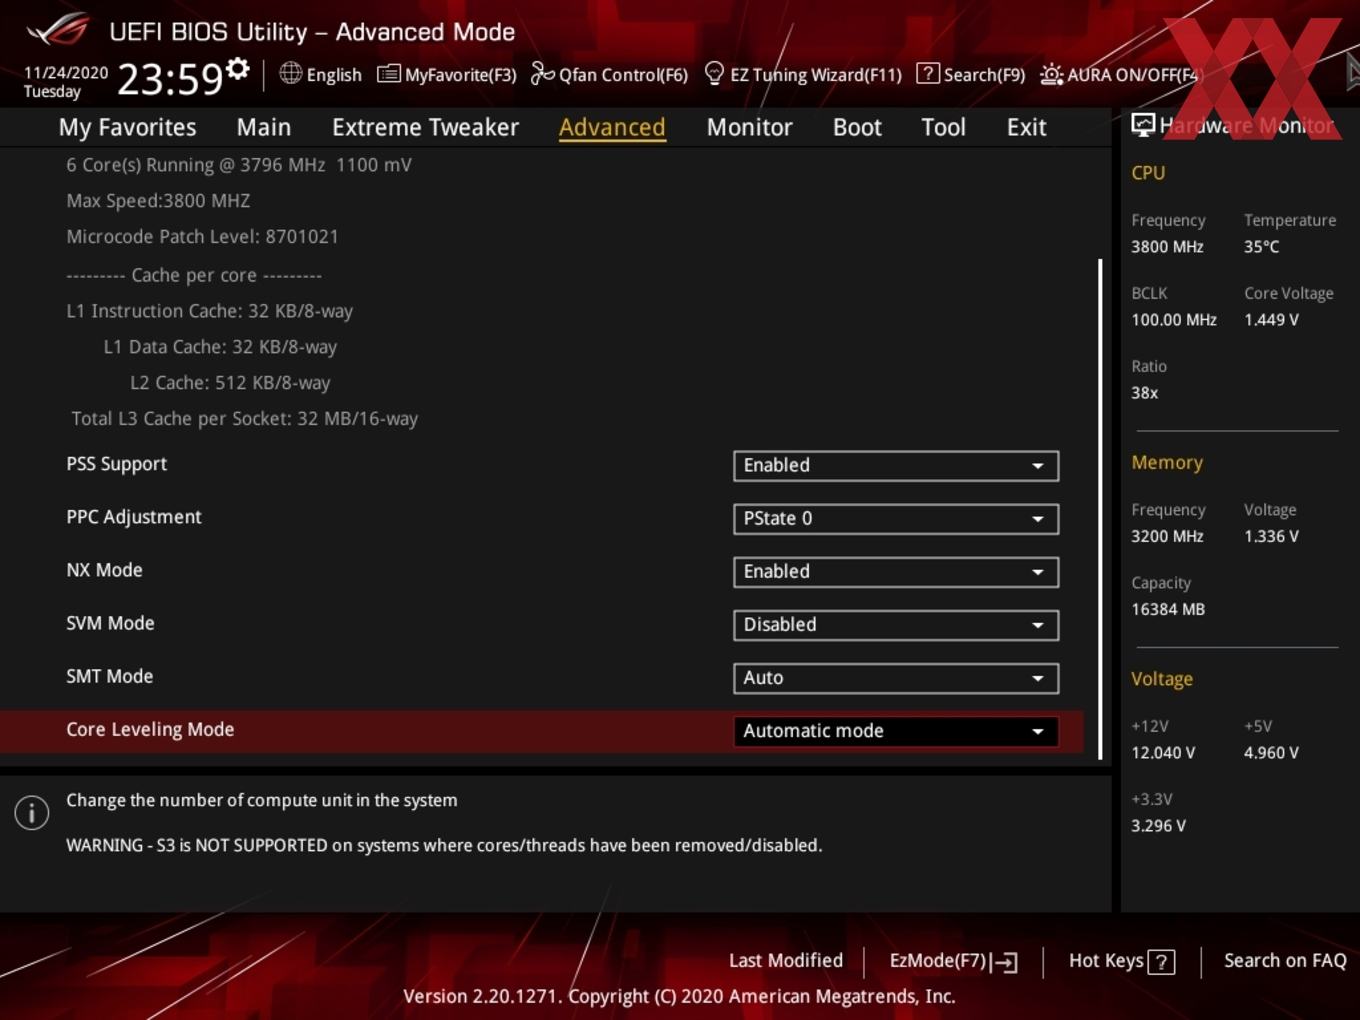Select the Core Leveling Mode row label
This screenshot has width=1360, height=1020.
tap(150, 730)
